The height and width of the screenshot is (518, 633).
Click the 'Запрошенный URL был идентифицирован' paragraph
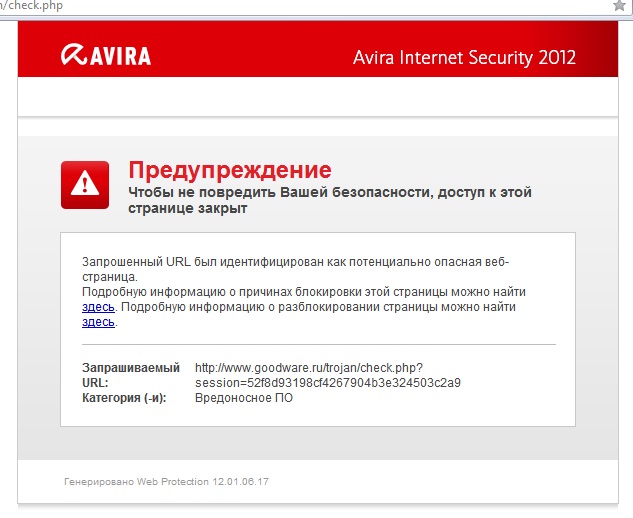(296, 269)
